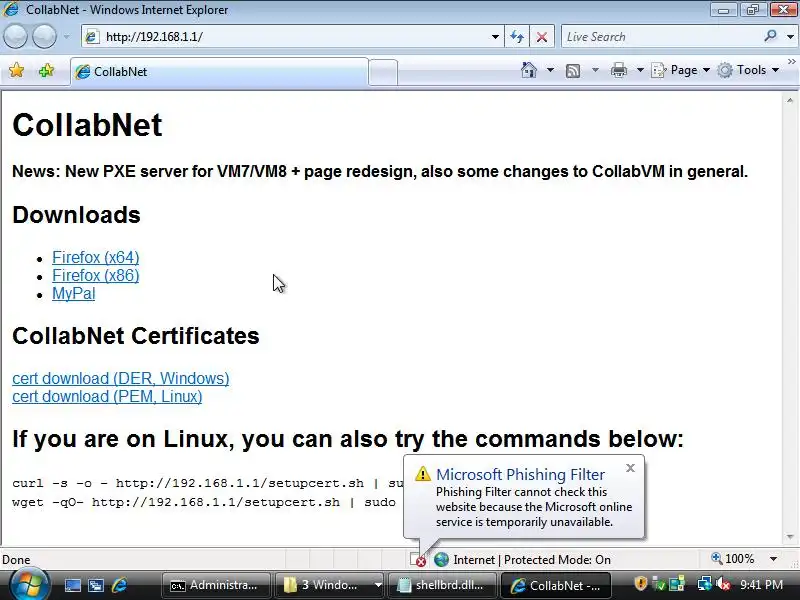Click cert download (PEM, Linux) link

(107, 396)
